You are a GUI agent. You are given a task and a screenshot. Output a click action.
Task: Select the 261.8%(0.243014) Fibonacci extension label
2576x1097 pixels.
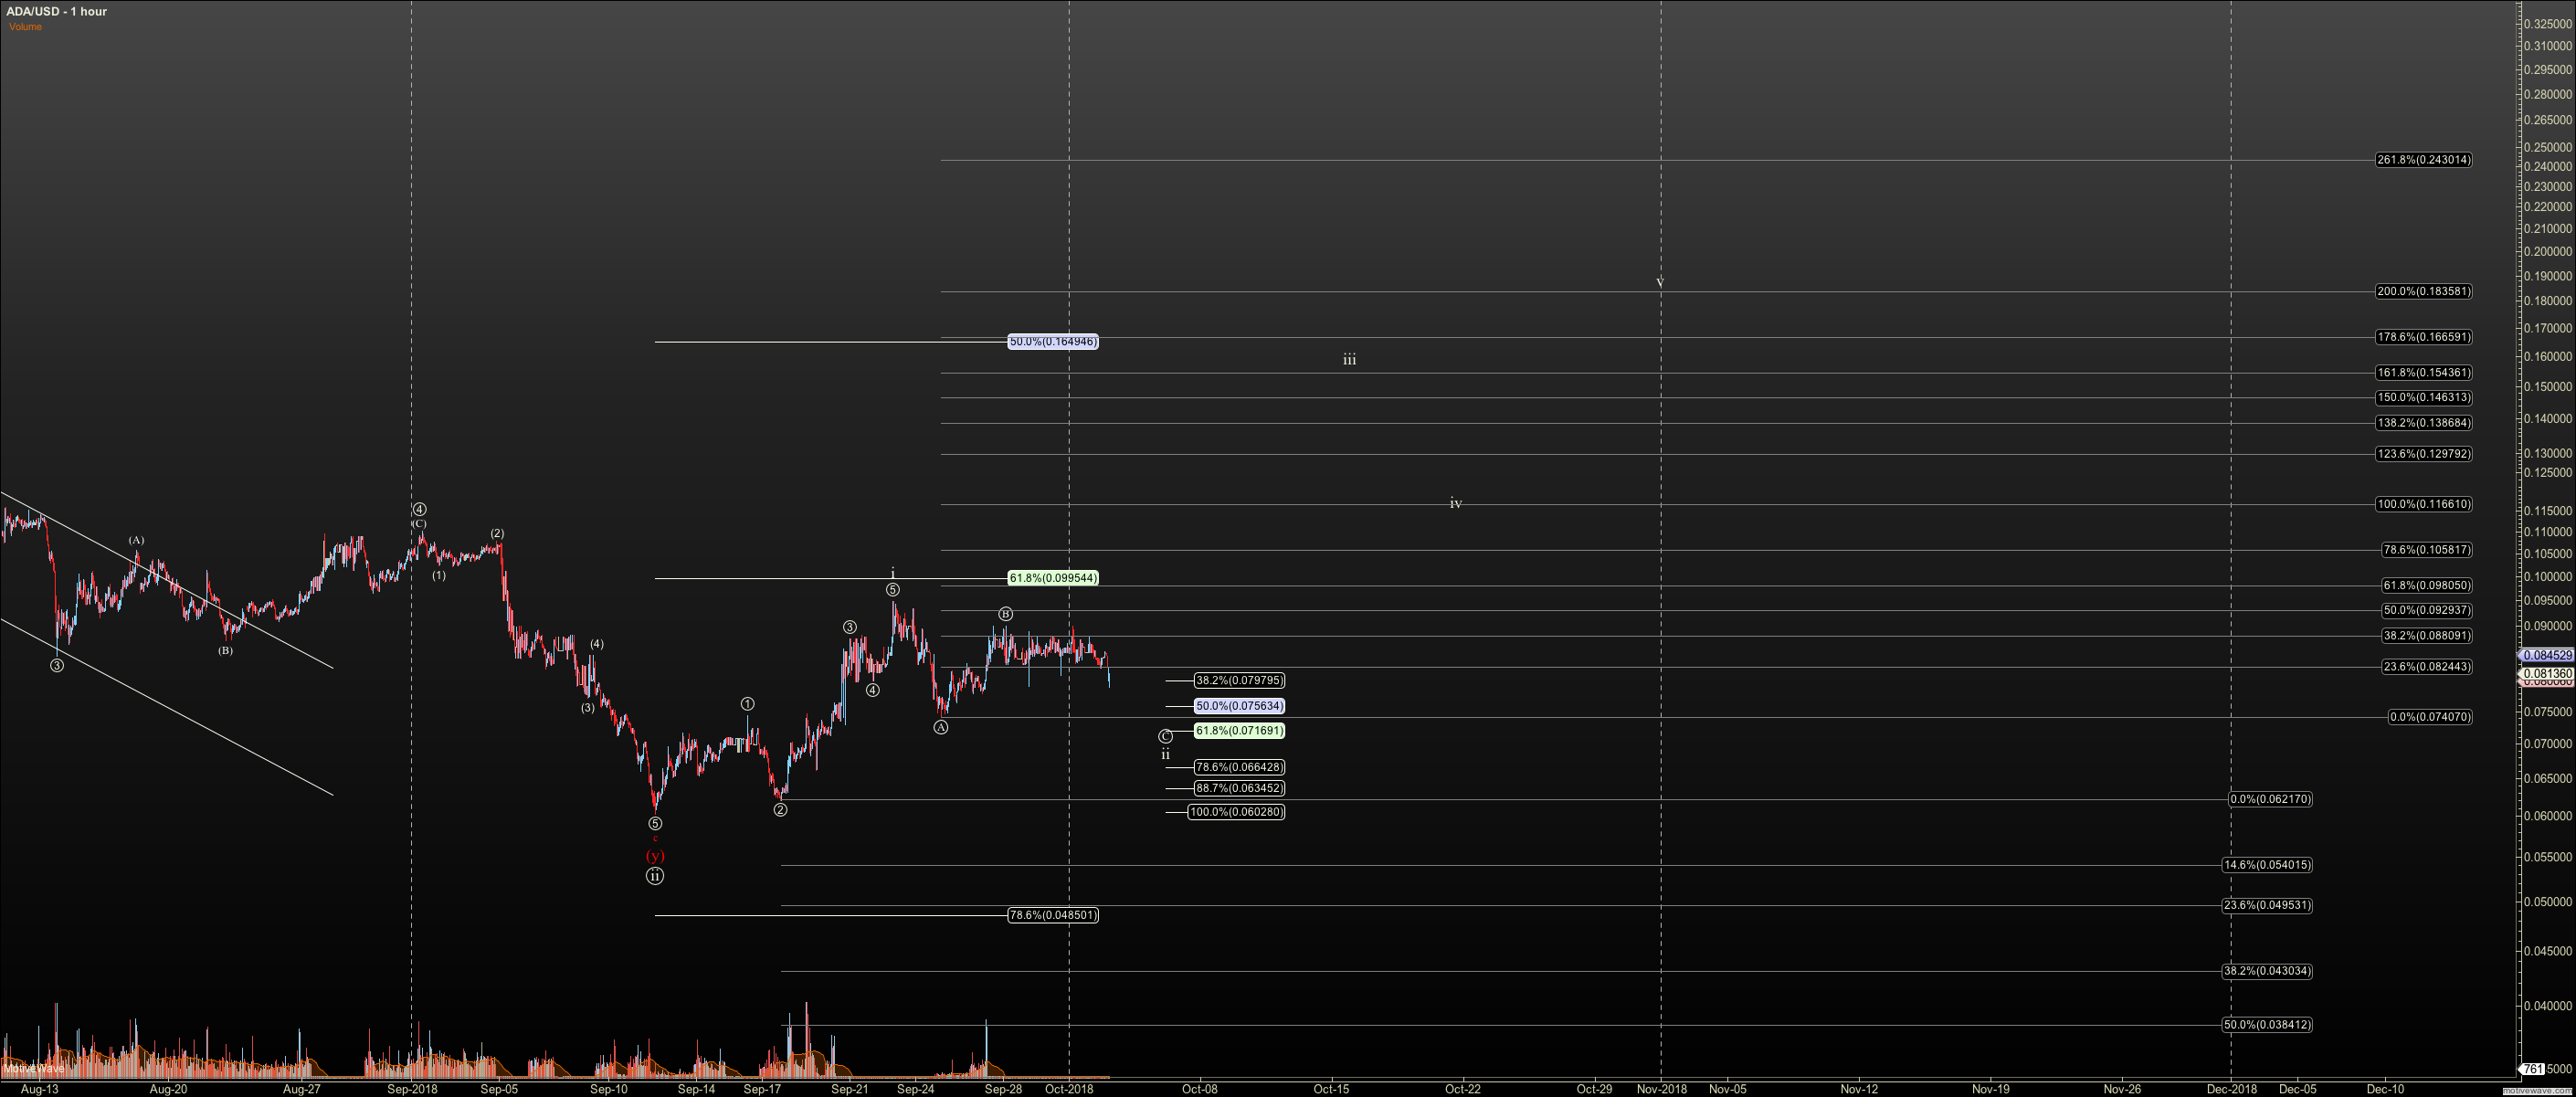click(2423, 160)
